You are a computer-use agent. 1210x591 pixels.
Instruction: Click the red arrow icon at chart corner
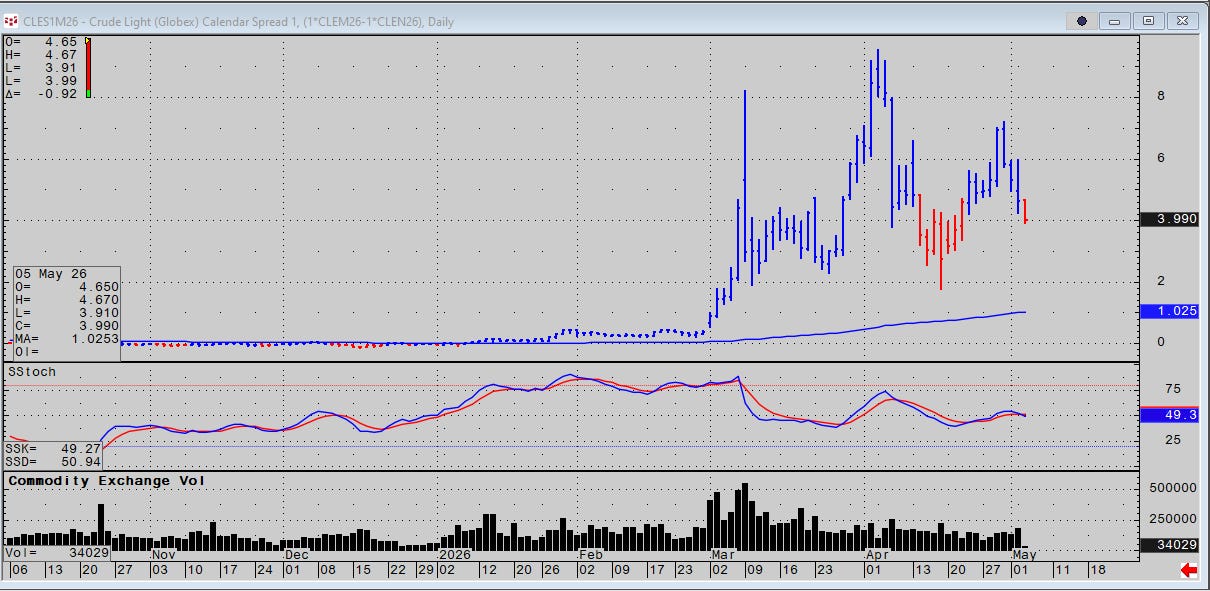(1189, 570)
